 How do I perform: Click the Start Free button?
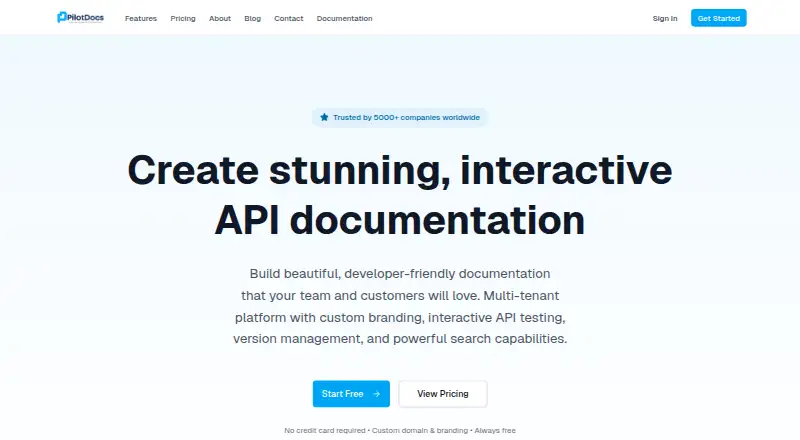click(x=351, y=394)
